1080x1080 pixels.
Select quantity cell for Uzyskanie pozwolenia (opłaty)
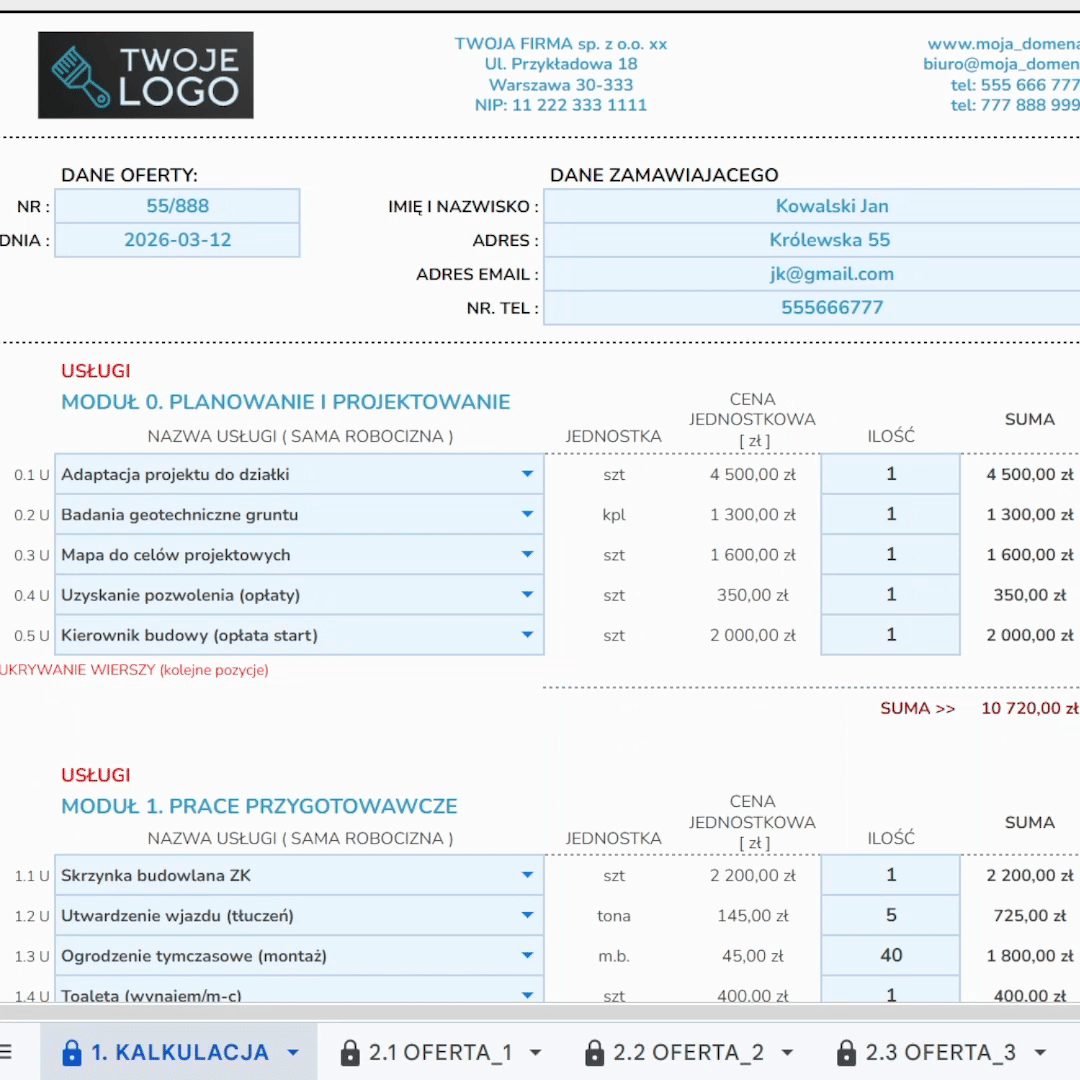coord(891,594)
